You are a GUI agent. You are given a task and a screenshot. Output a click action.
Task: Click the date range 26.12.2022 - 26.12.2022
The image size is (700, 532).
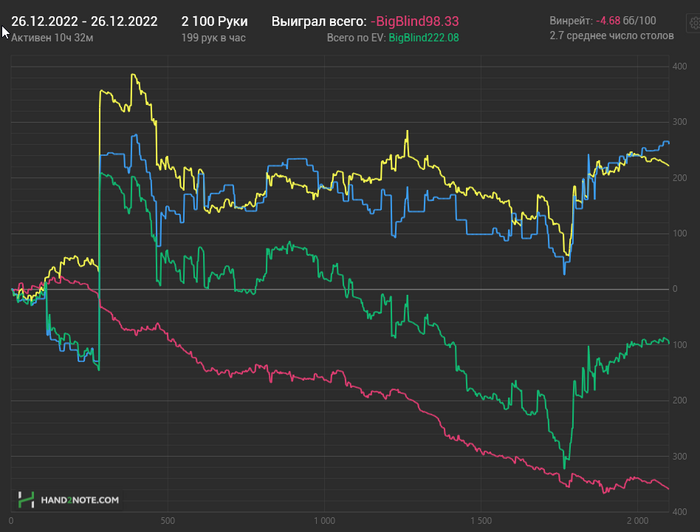84,21
